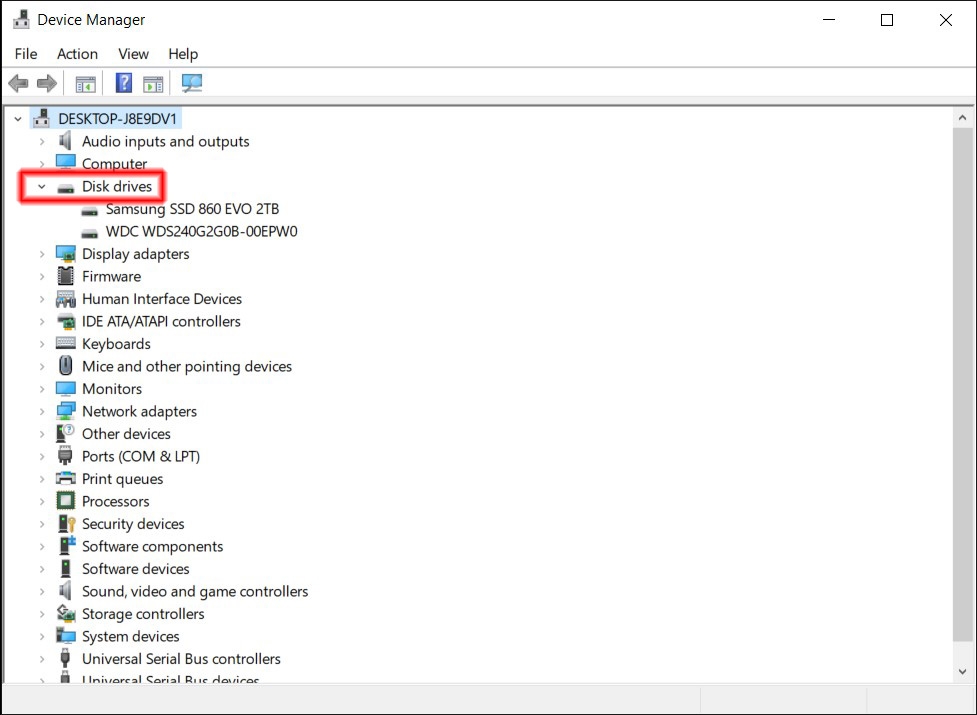Select WDC WDS240G2G0B-00EPW0 drive entry

pyautogui.click(x=201, y=231)
